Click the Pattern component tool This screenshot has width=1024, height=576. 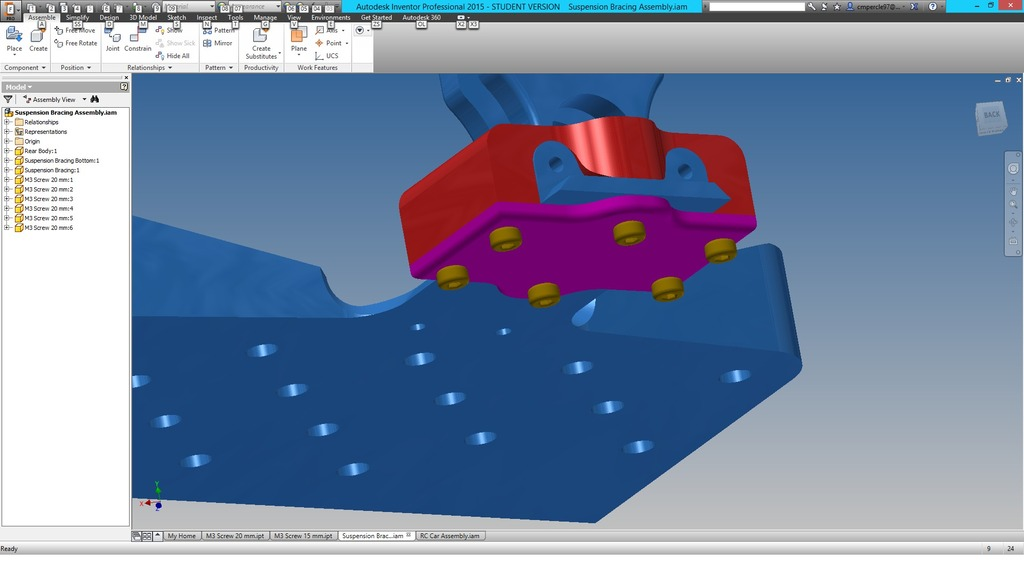coord(218,31)
